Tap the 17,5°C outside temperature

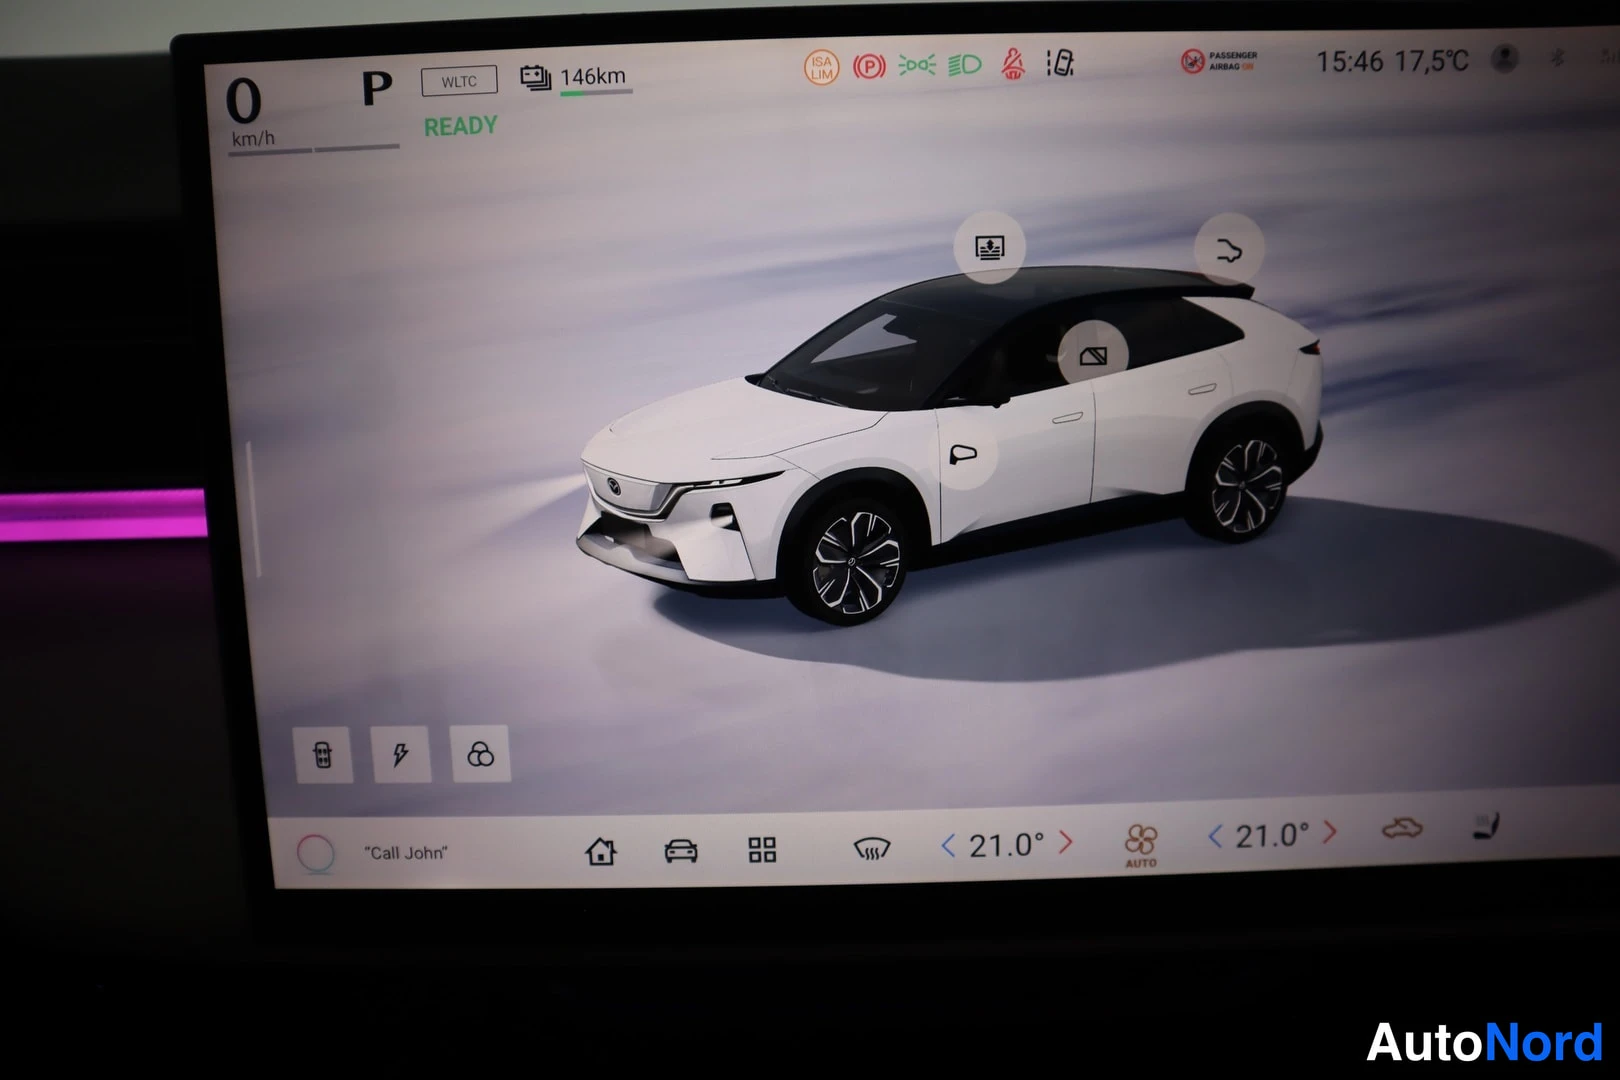[x=1431, y=61]
